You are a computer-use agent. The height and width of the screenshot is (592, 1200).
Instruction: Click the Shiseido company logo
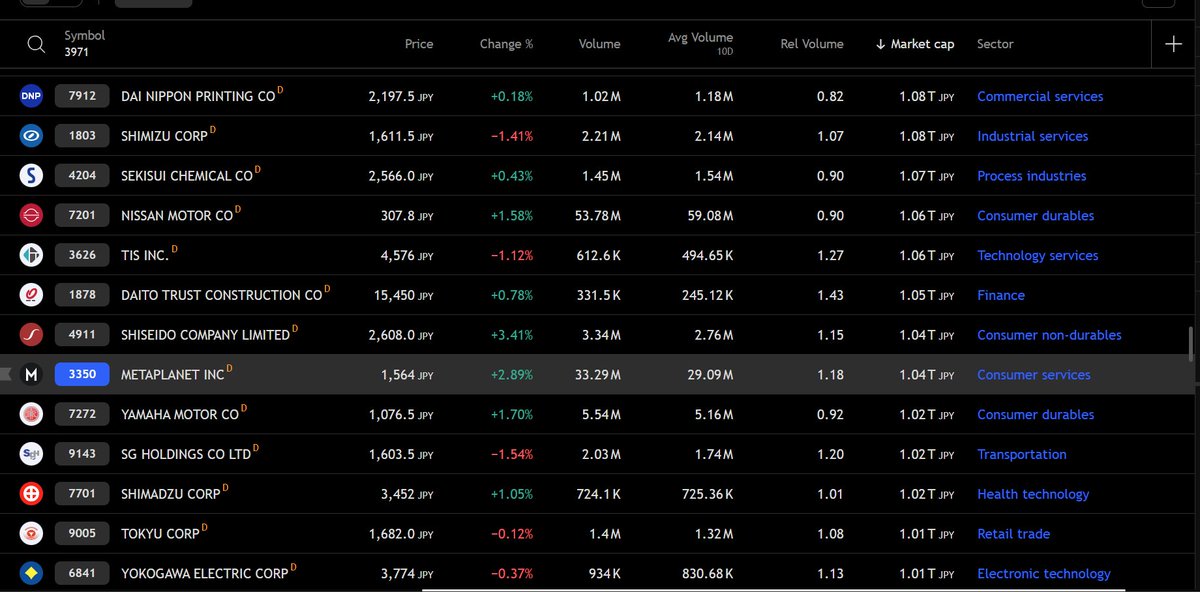click(x=32, y=335)
